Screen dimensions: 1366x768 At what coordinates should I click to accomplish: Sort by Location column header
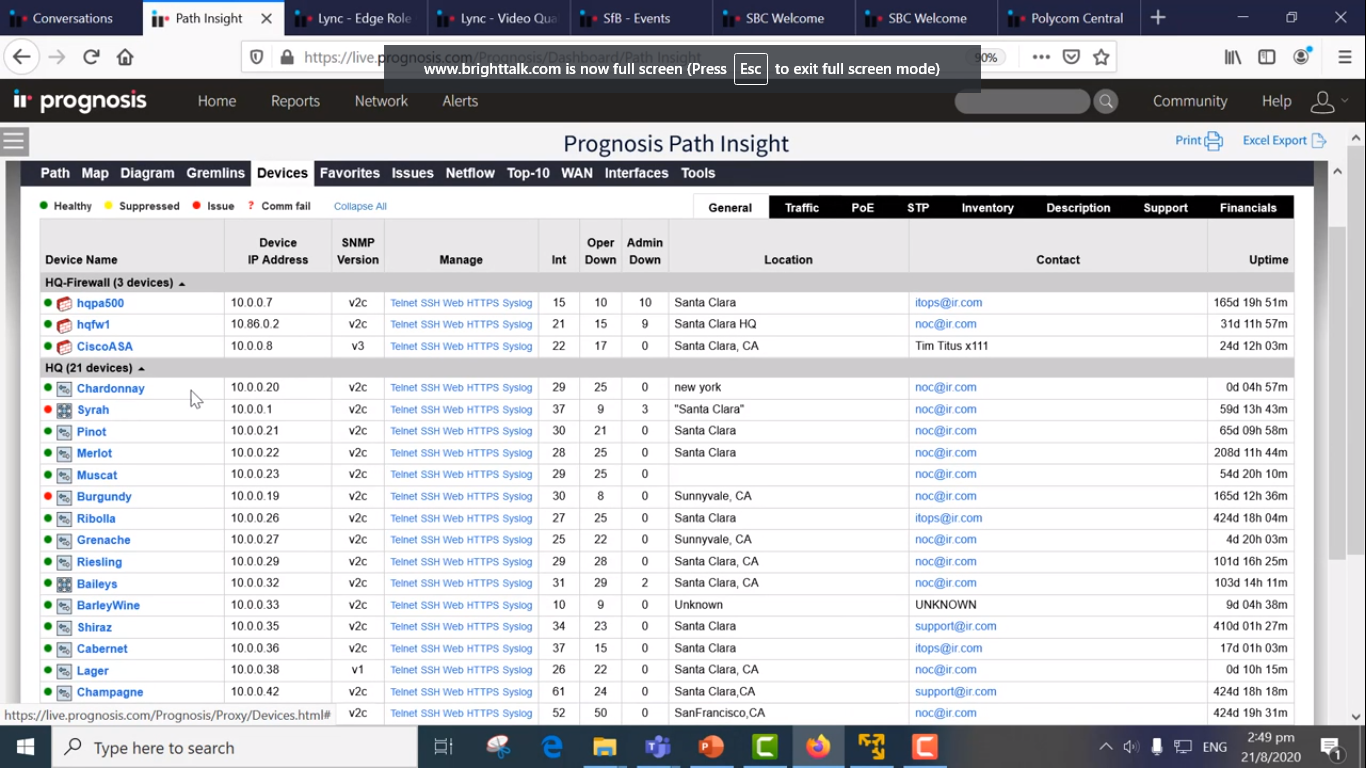coord(788,260)
